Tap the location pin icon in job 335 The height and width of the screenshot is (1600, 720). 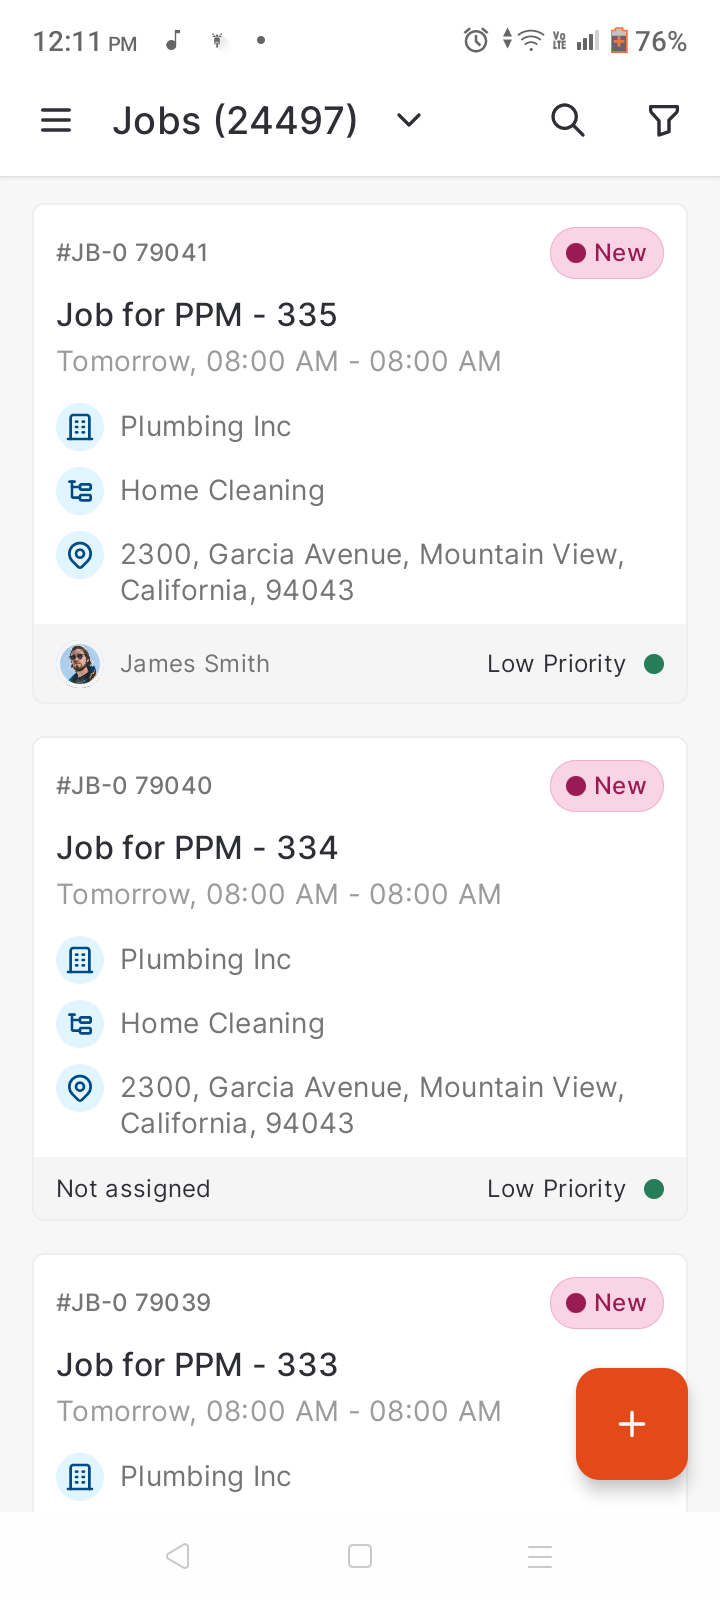click(80, 555)
